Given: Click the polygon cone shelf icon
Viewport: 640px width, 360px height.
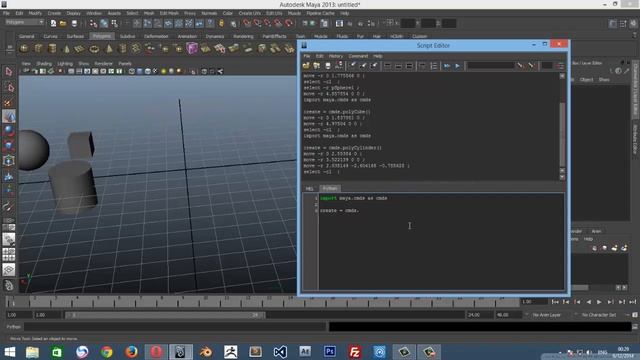Looking at the screenshot, I should [67, 49].
